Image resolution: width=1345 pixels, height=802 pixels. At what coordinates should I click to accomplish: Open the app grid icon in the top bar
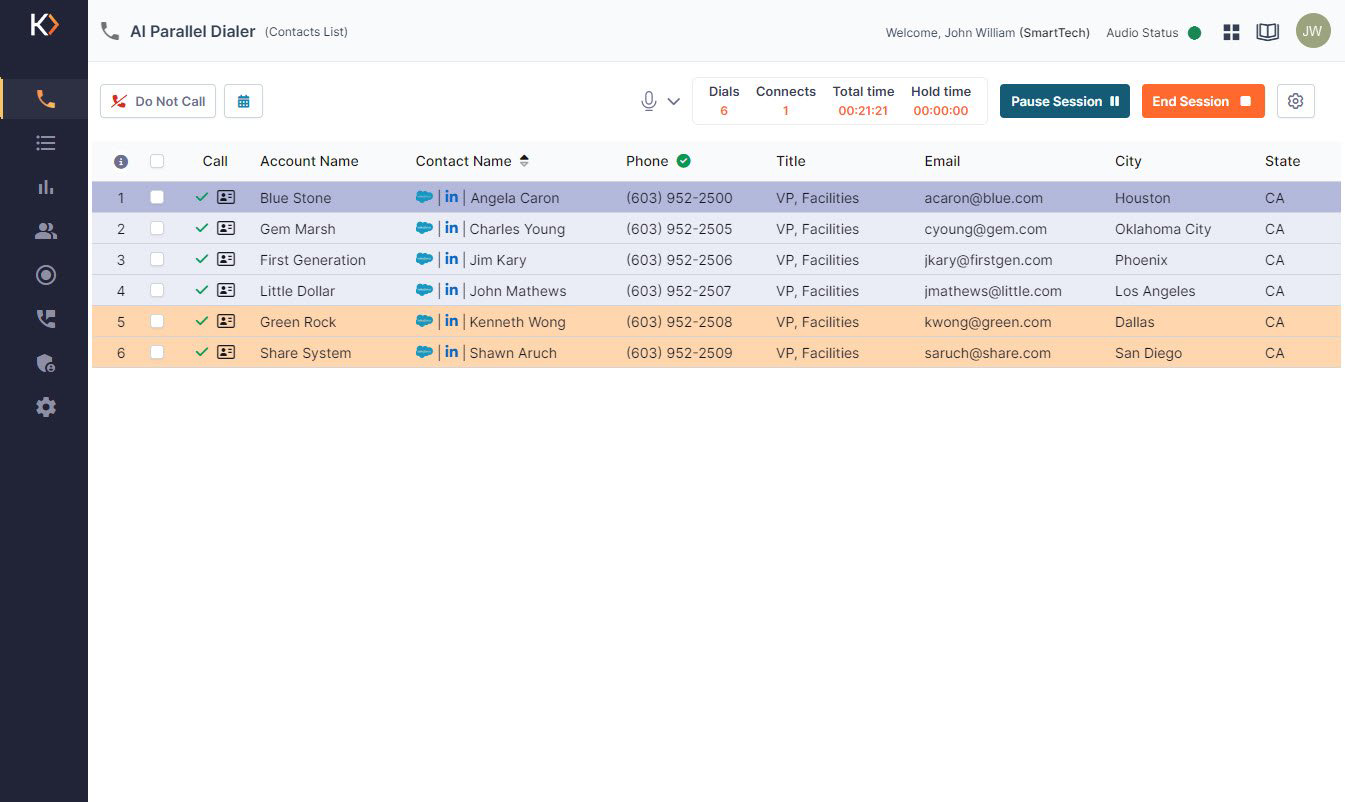tap(1231, 31)
